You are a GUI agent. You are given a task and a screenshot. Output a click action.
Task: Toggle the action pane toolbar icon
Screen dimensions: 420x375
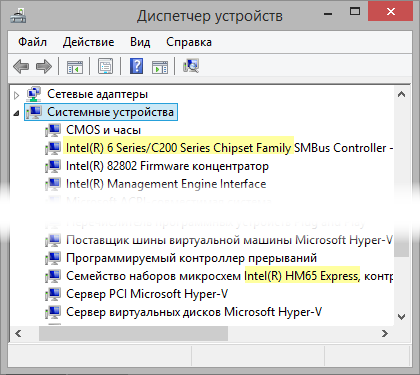(x=160, y=66)
